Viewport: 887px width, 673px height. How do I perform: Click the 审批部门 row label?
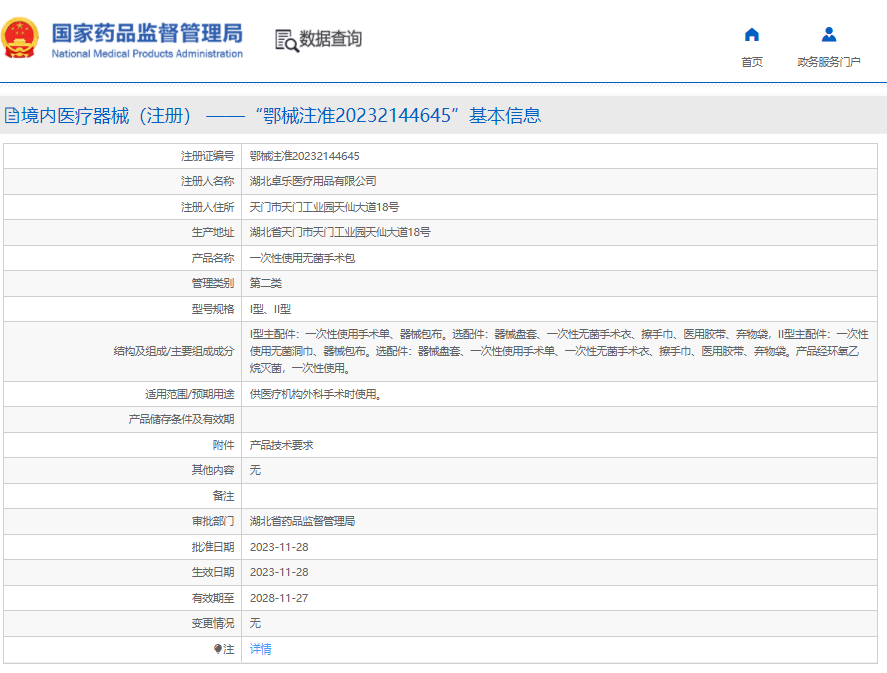(x=213, y=521)
